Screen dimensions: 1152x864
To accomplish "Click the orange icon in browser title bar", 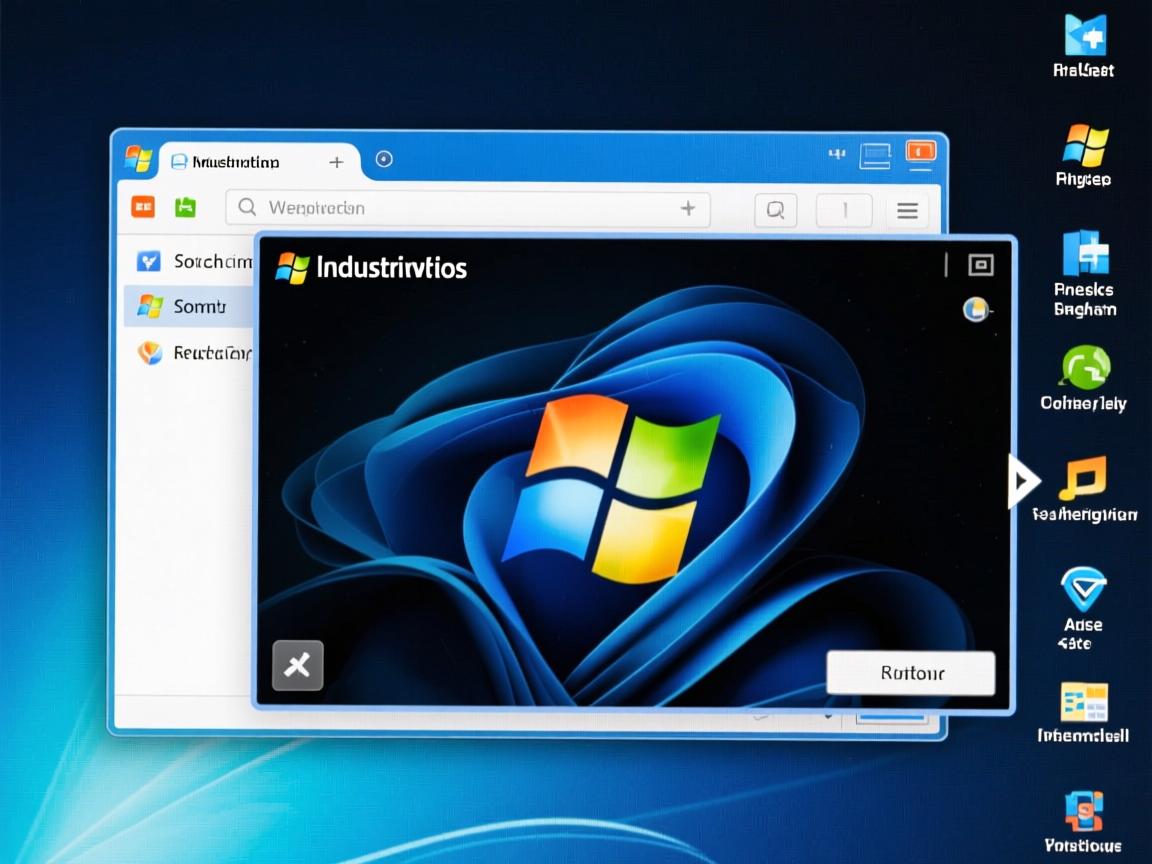I will [x=919, y=152].
